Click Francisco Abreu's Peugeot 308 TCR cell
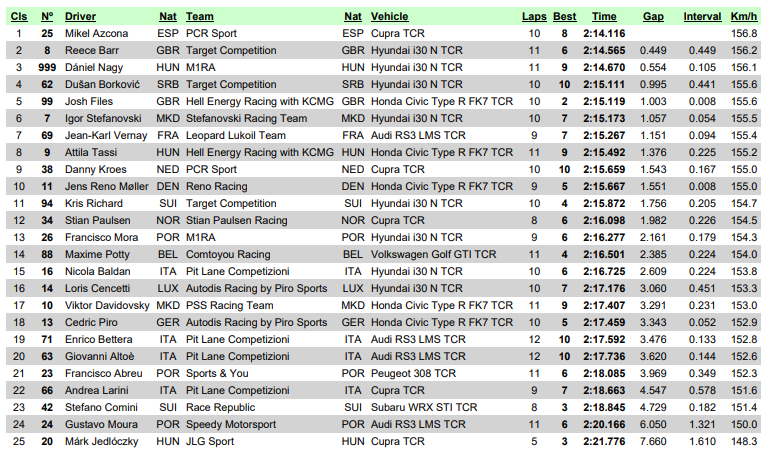The height and width of the screenshot is (453, 771). click(x=413, y=373)
